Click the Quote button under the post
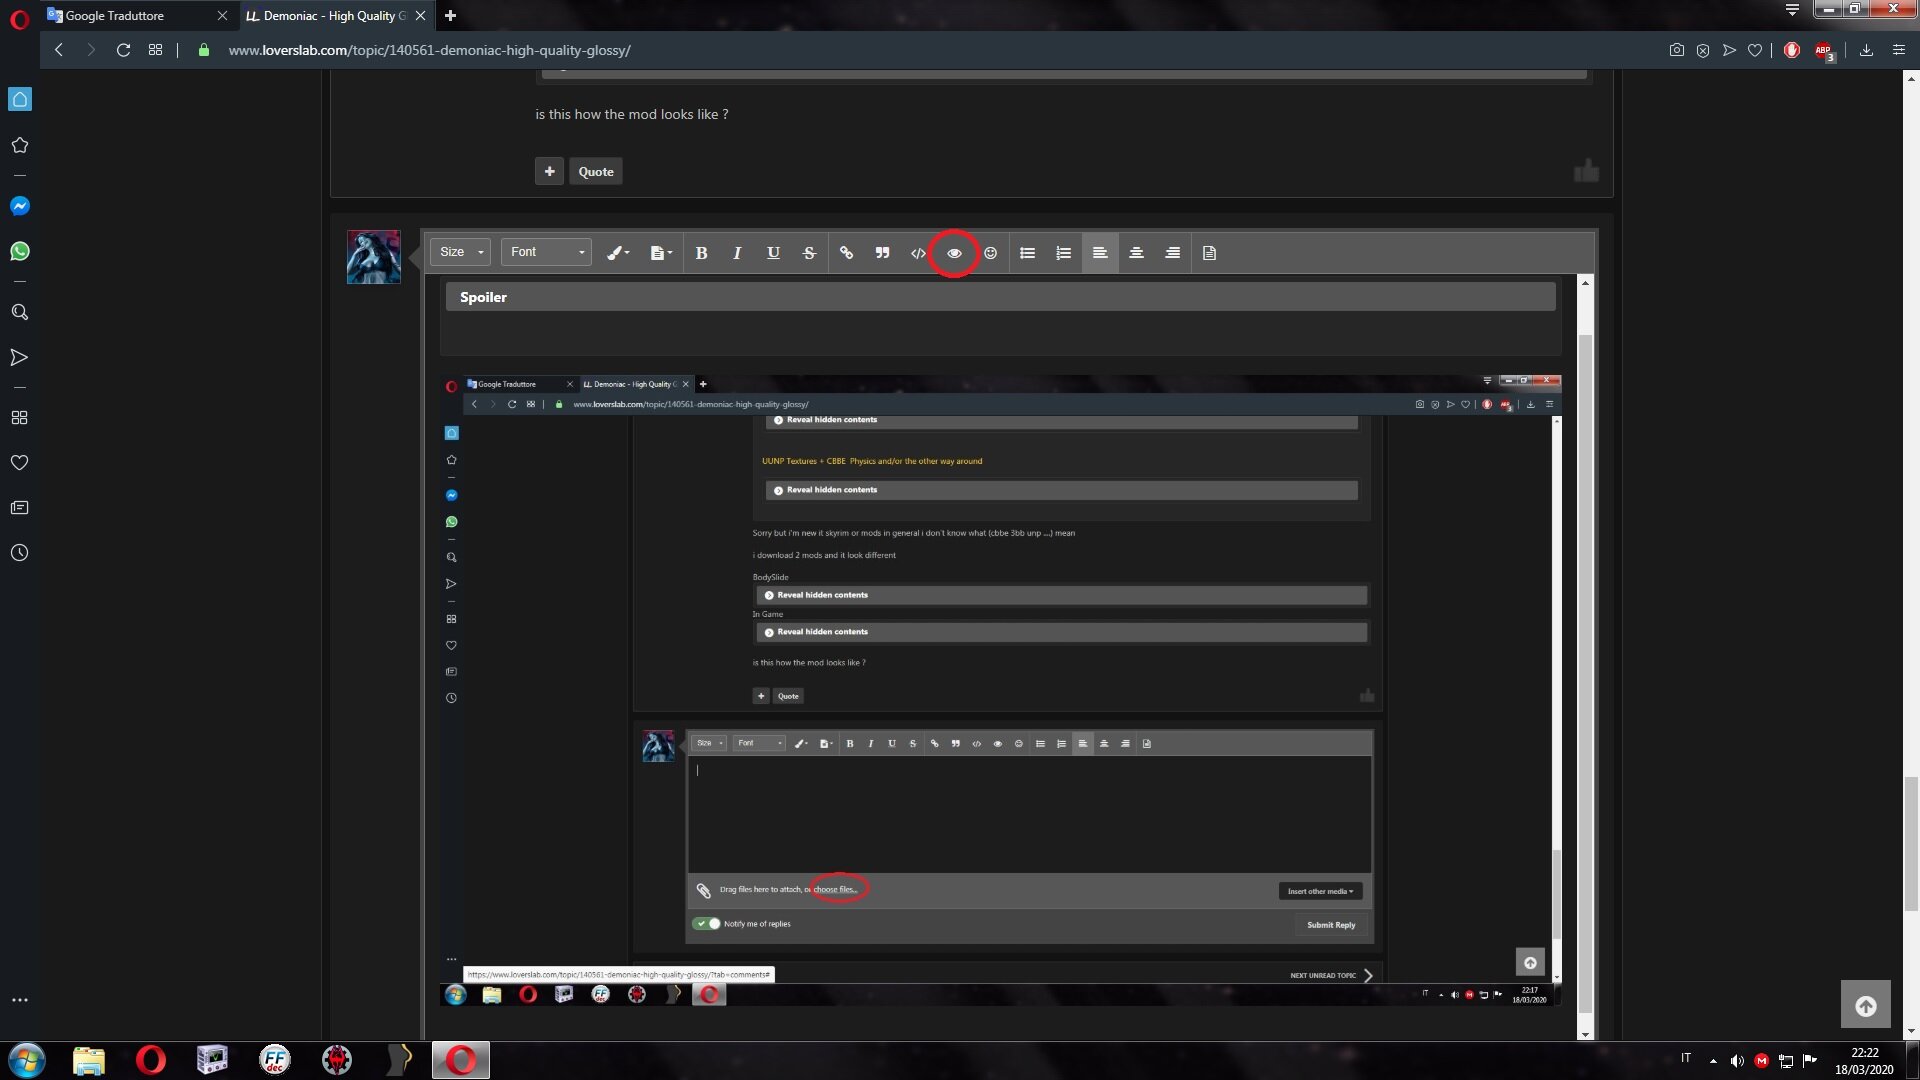This screenshot has height=1080, width=1920. click(x=596, y=171)
